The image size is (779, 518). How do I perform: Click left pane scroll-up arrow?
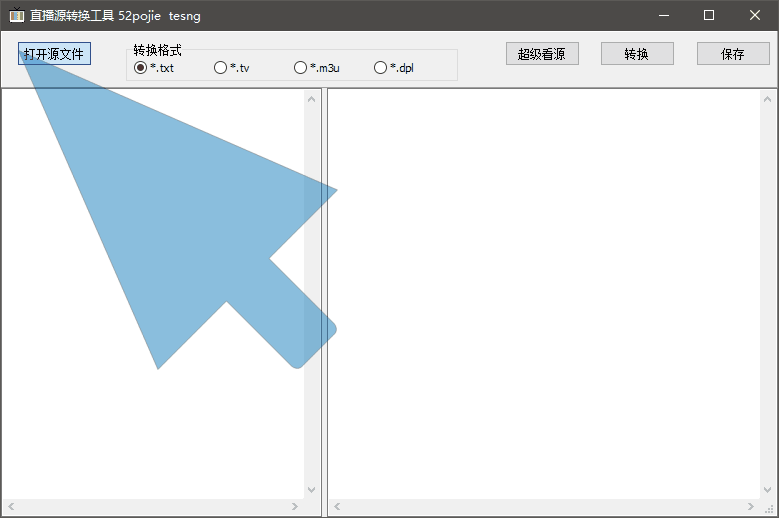click(312, 99)
